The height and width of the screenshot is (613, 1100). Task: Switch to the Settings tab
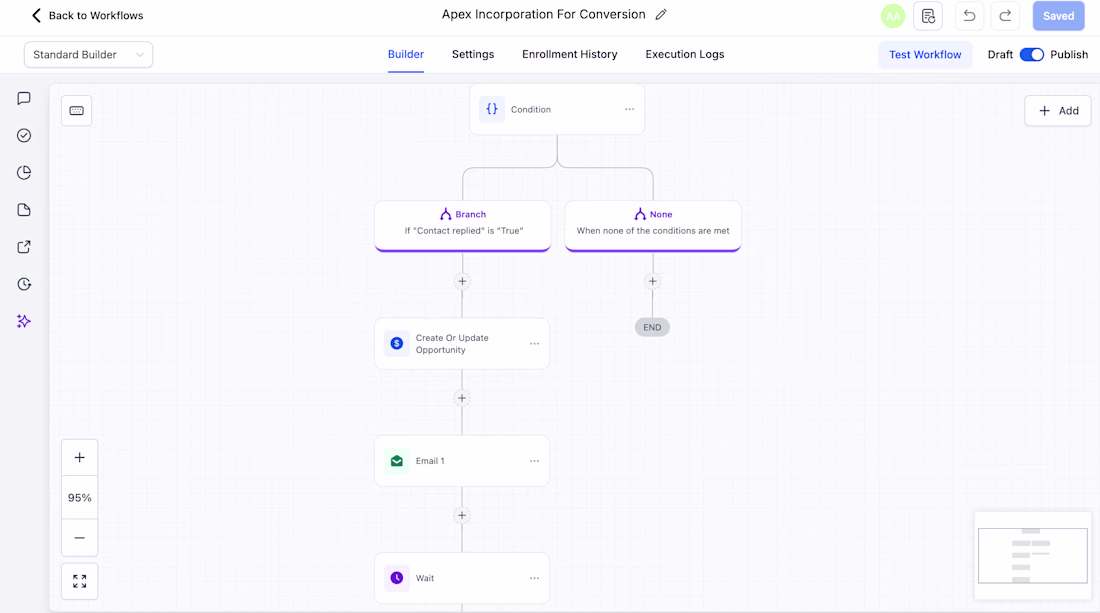473,55
